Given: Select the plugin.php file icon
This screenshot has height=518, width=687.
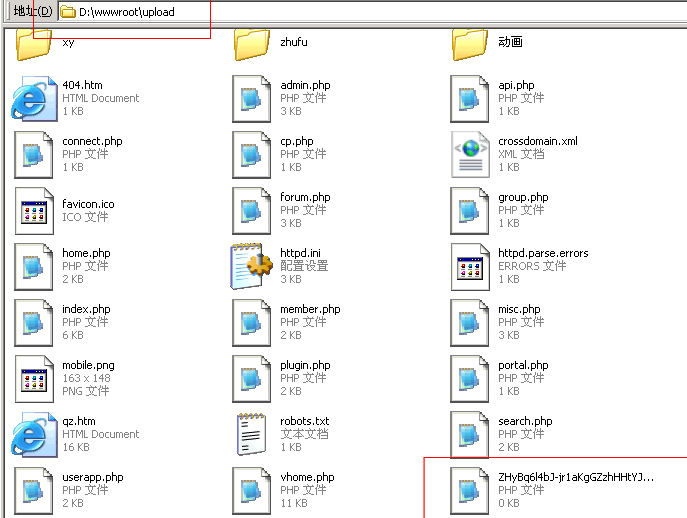Looking at the screenshot, I should click(251, 379).
